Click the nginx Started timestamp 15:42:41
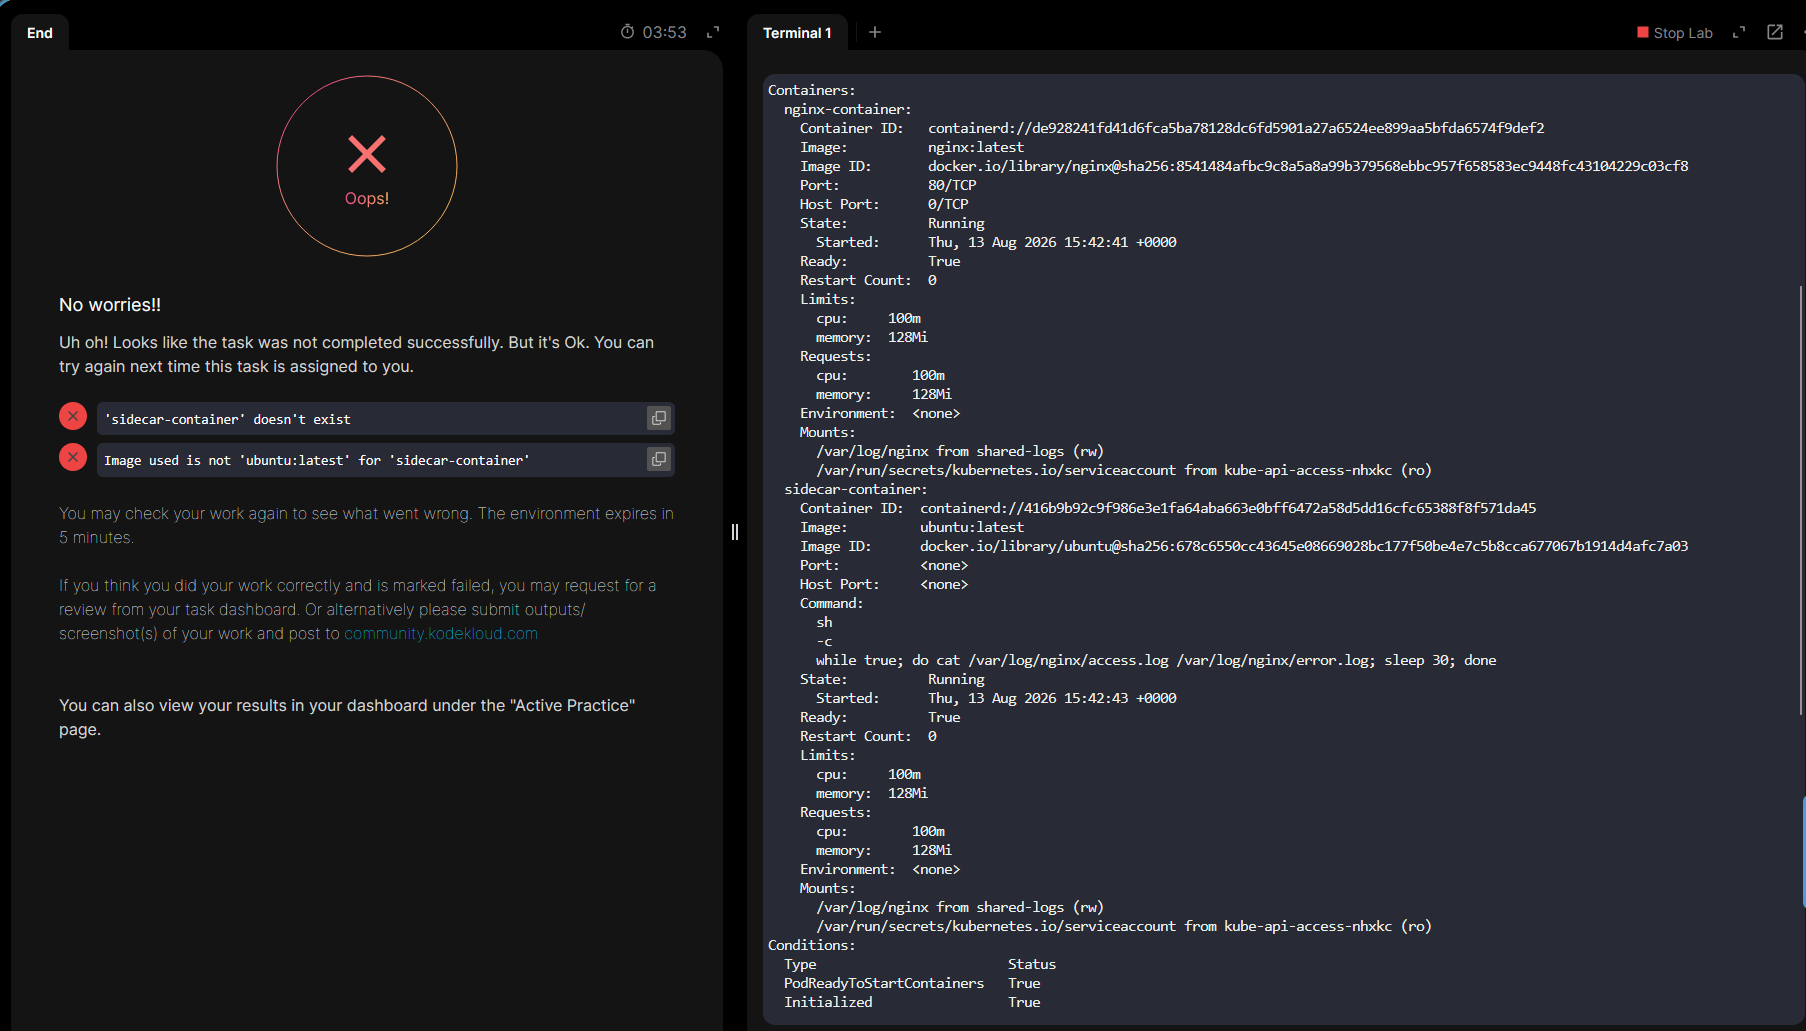 pos(1052,242)
